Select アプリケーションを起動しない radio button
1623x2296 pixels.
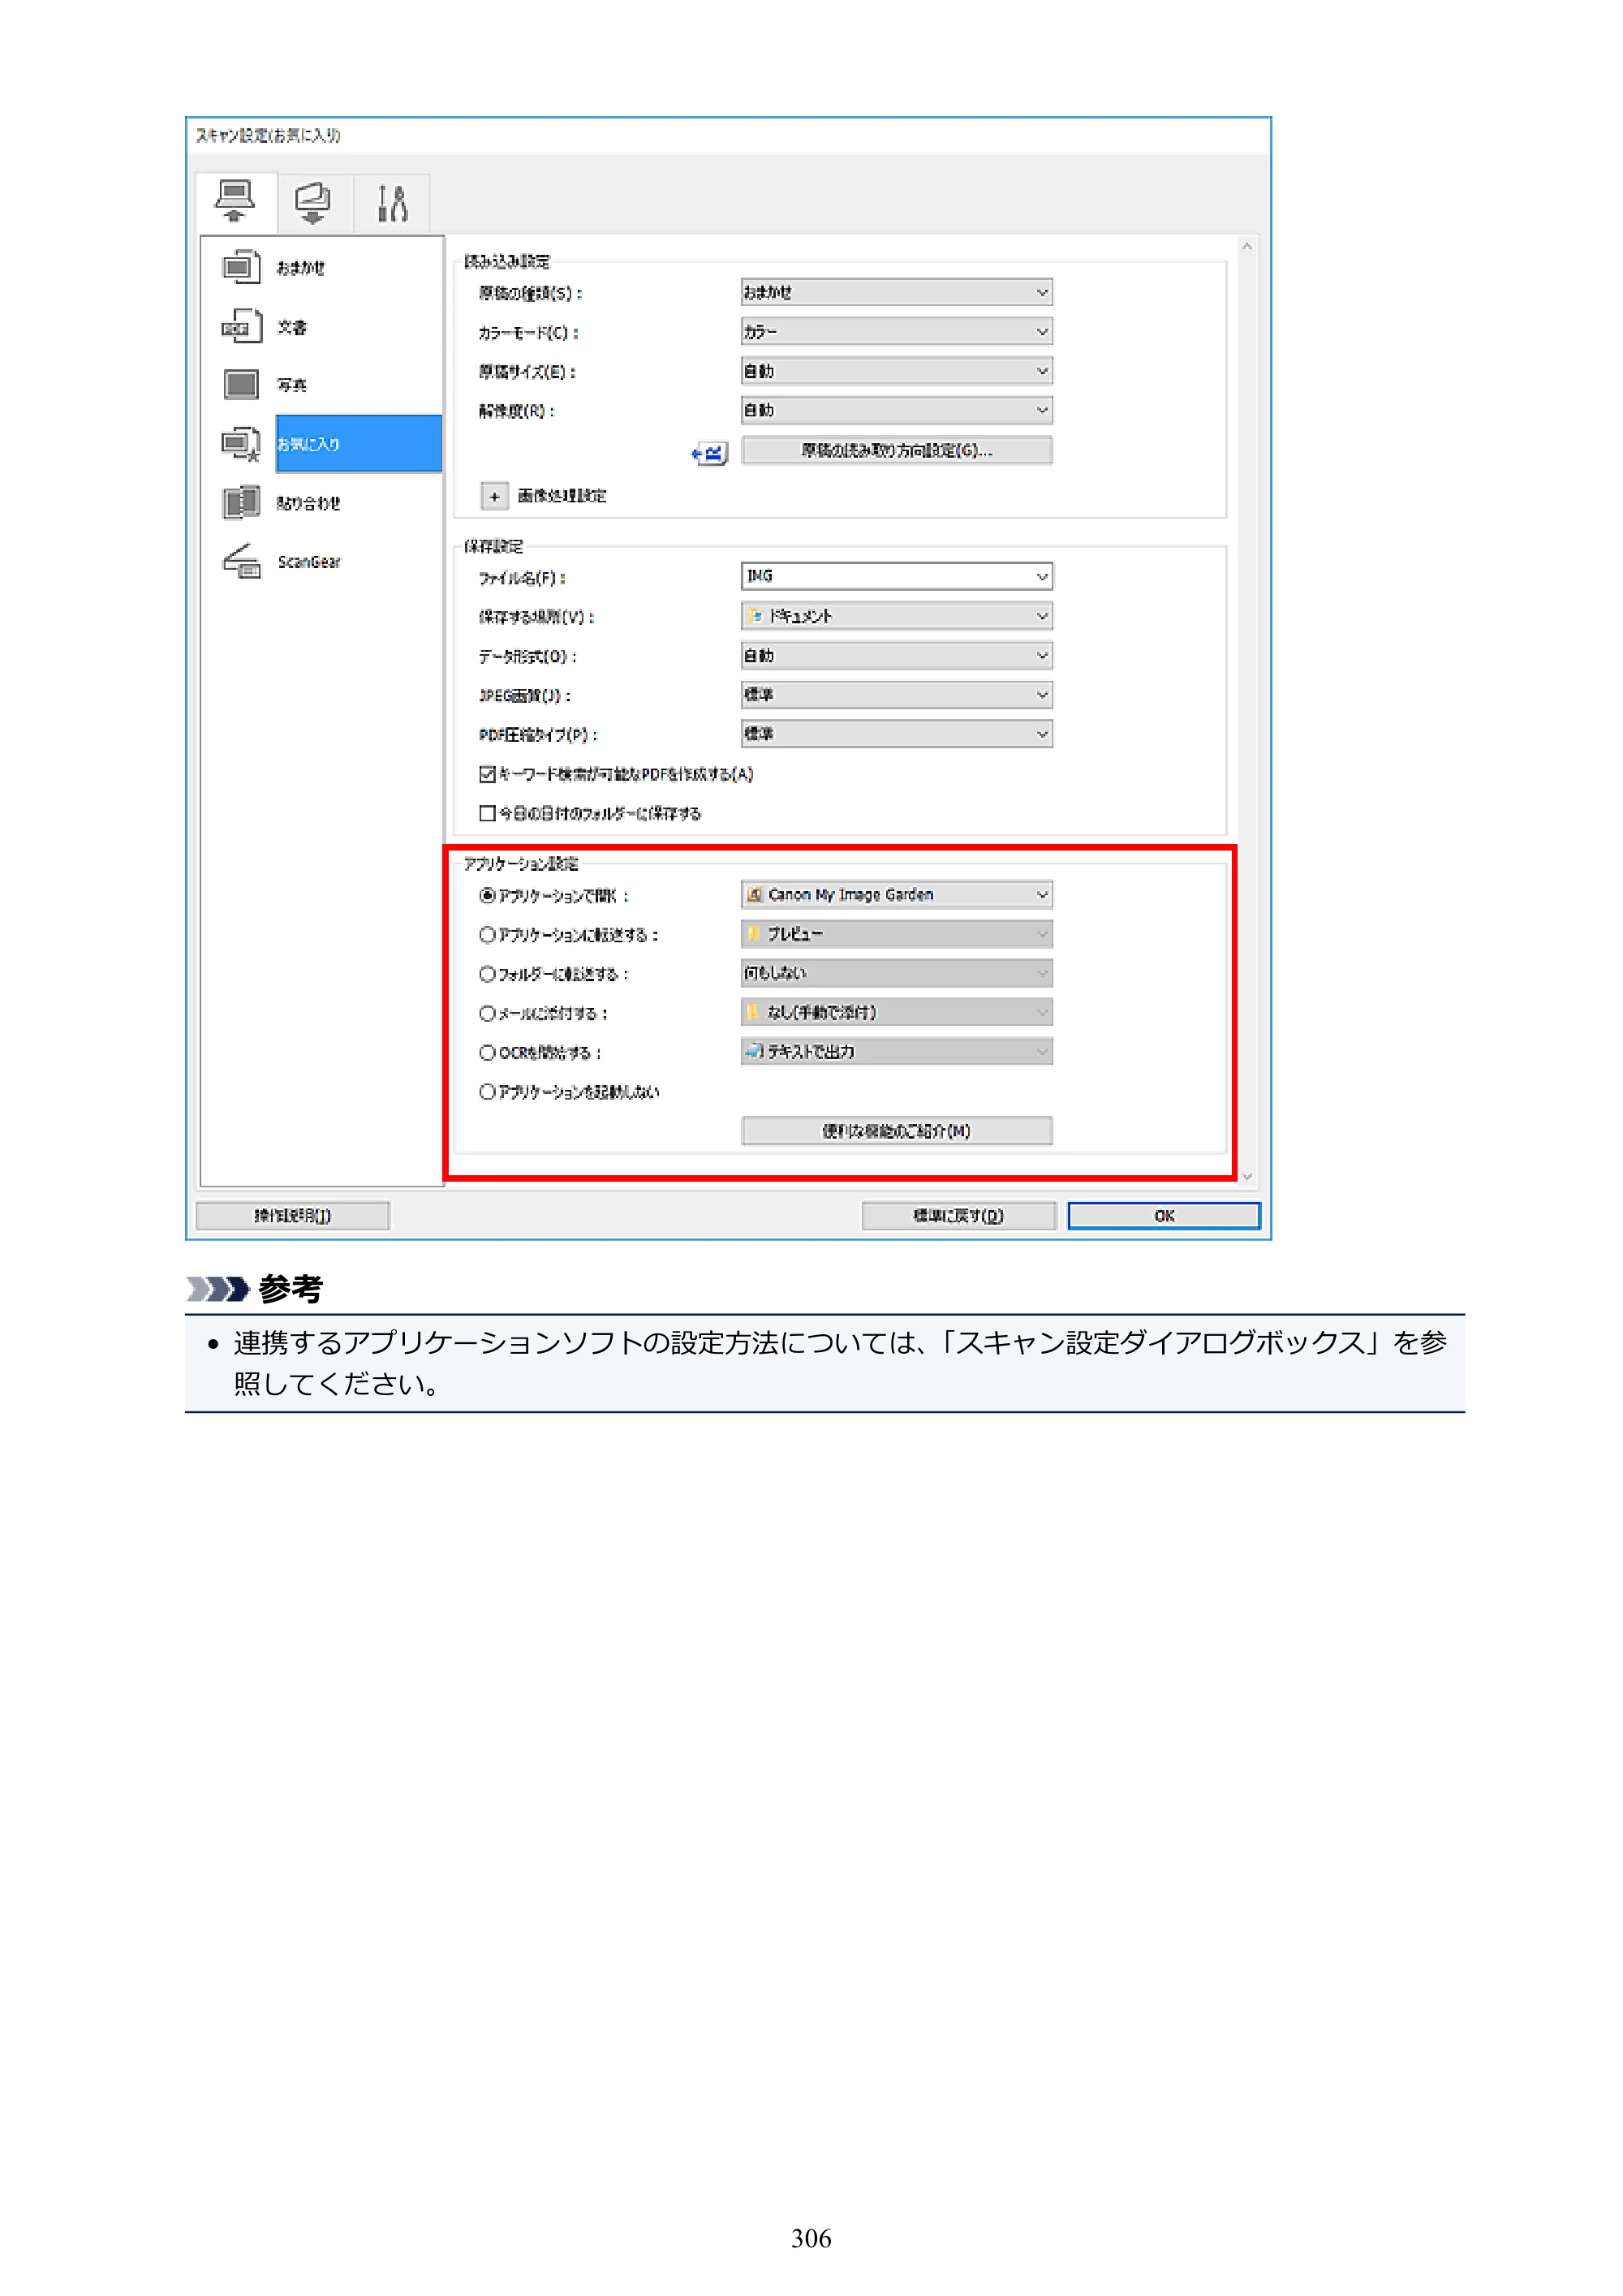[487, 1091]
